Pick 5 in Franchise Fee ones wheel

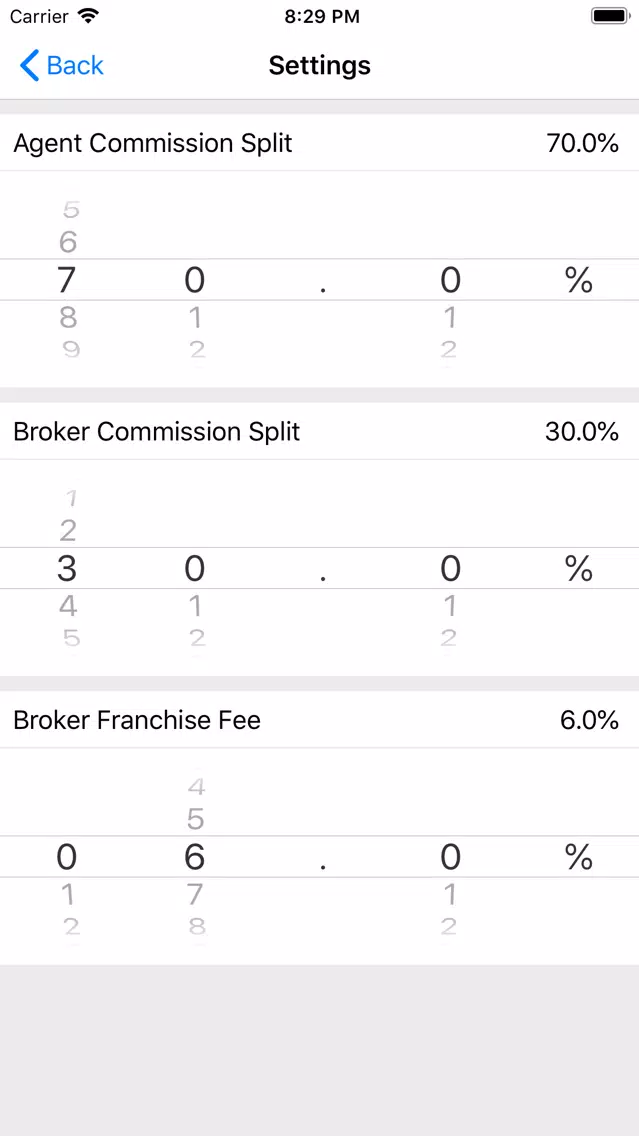point(196,819)
